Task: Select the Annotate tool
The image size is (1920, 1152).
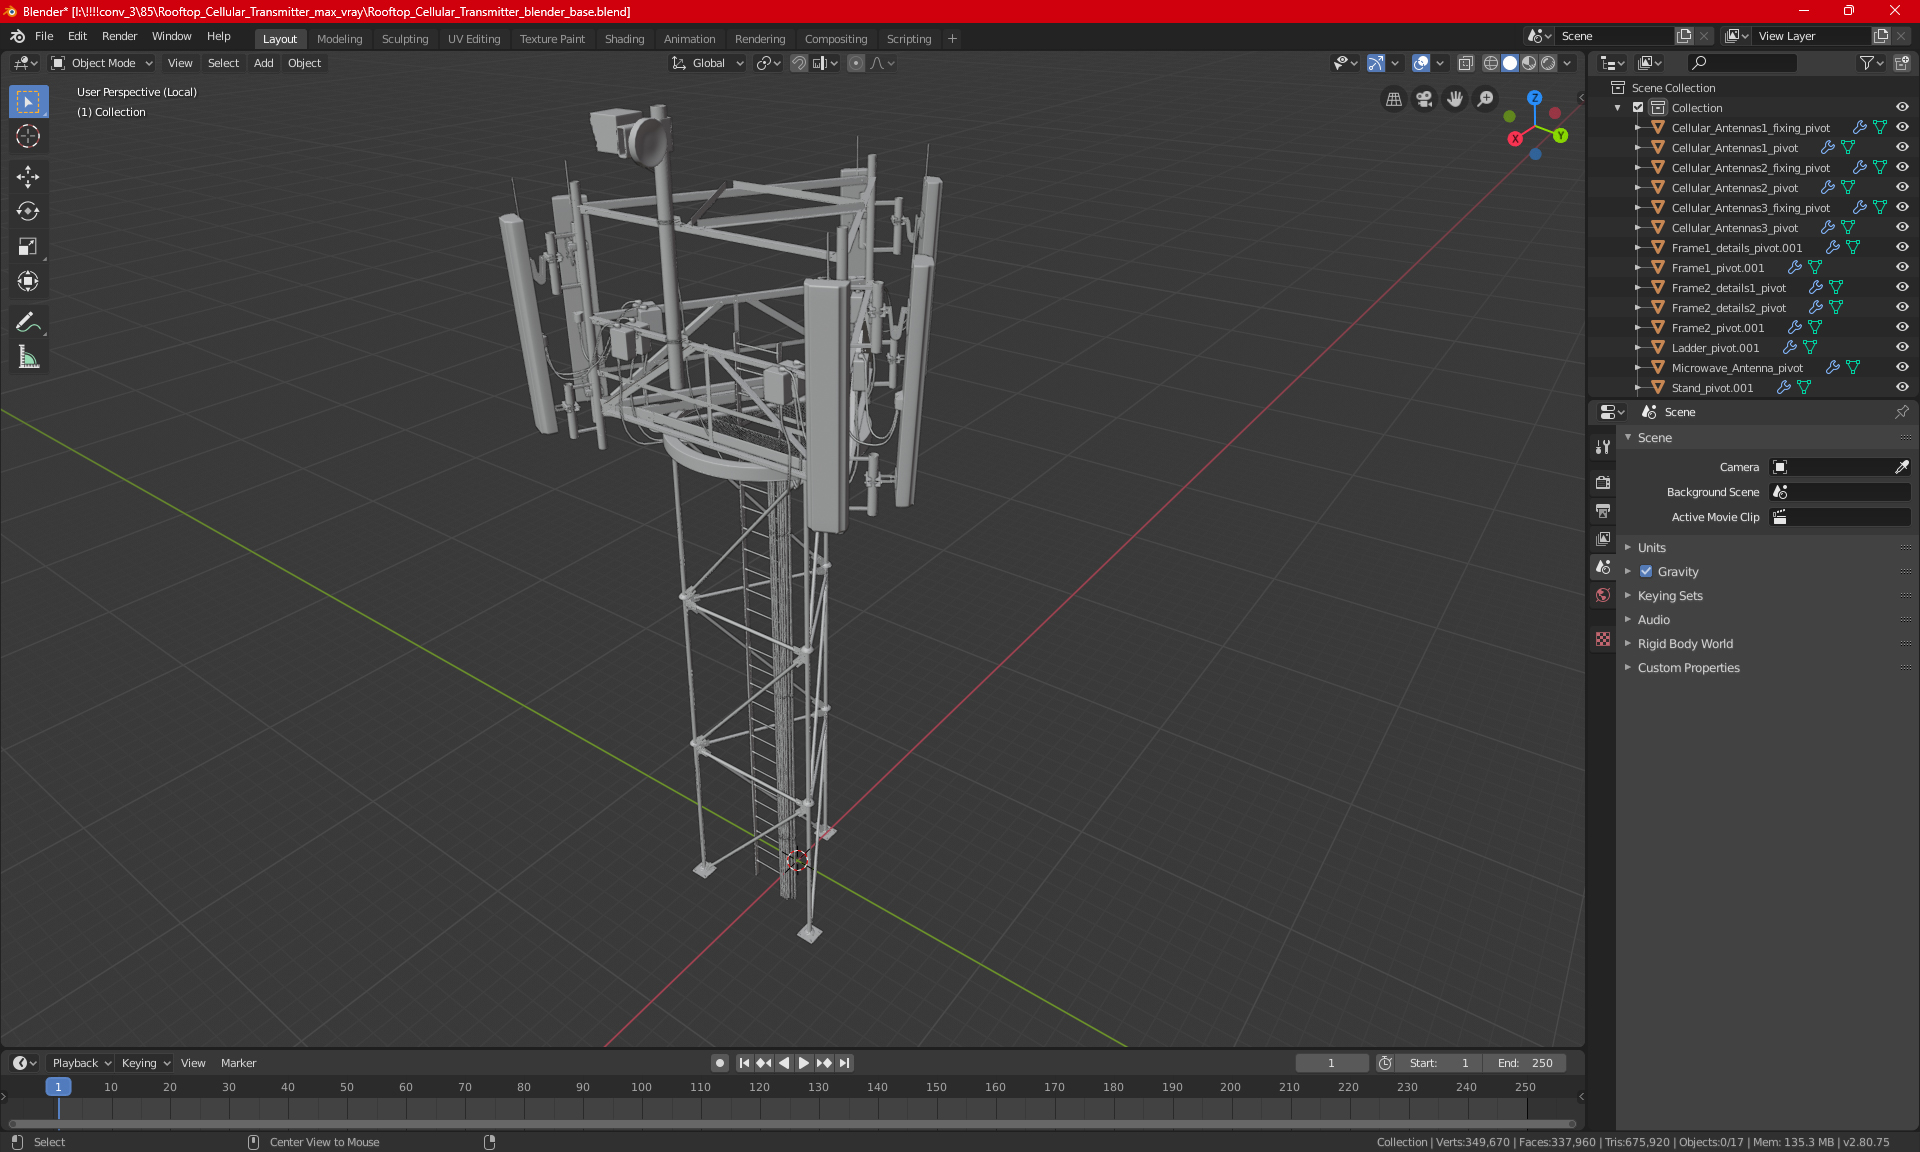Action: pyautogui.click(x=28, y=322)
